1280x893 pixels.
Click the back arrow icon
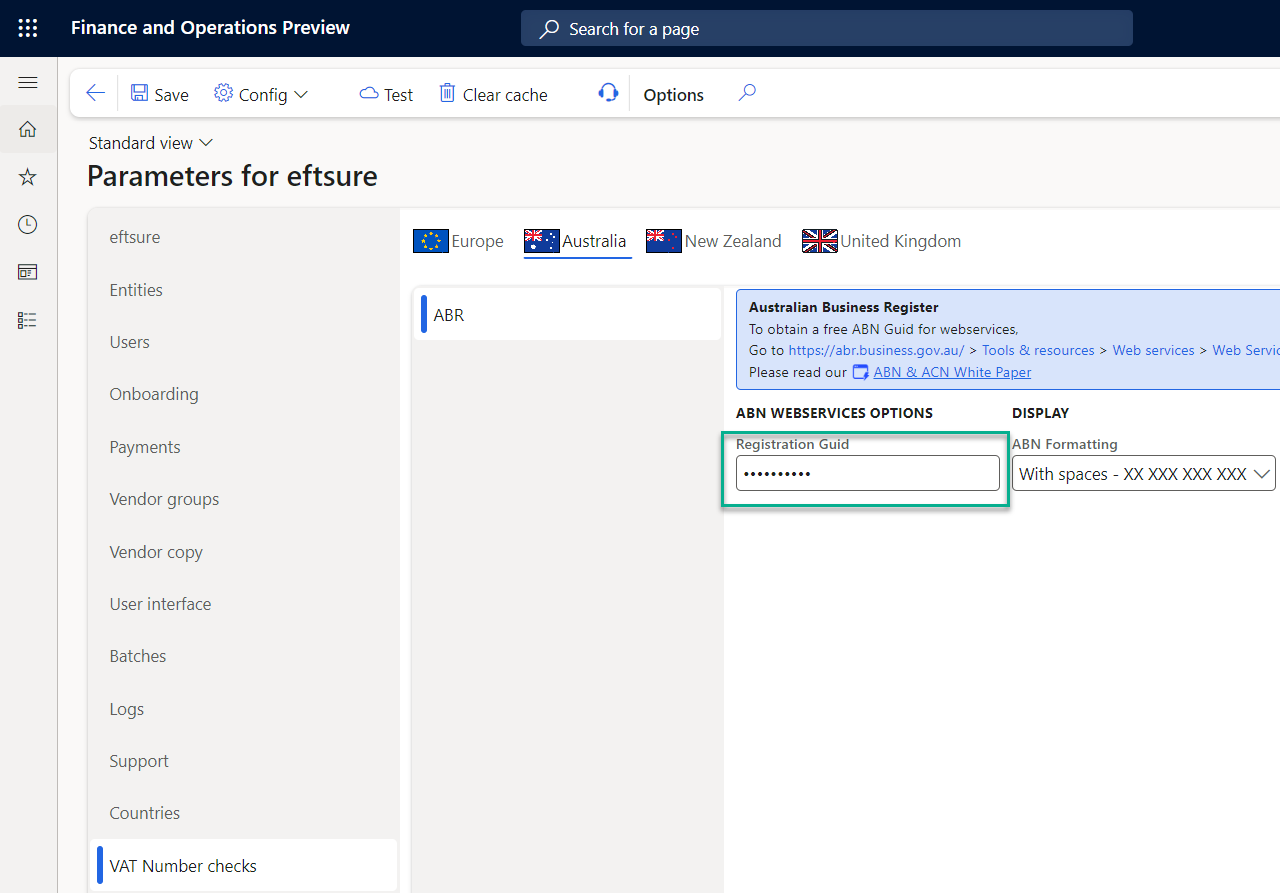95,94
